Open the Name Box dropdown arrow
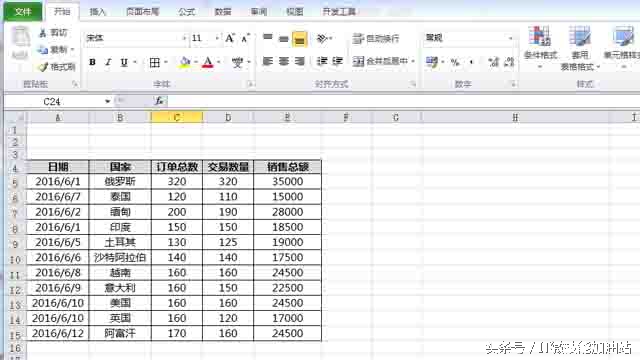Viewport: 640px width, 360px height. tap(107, 101)
